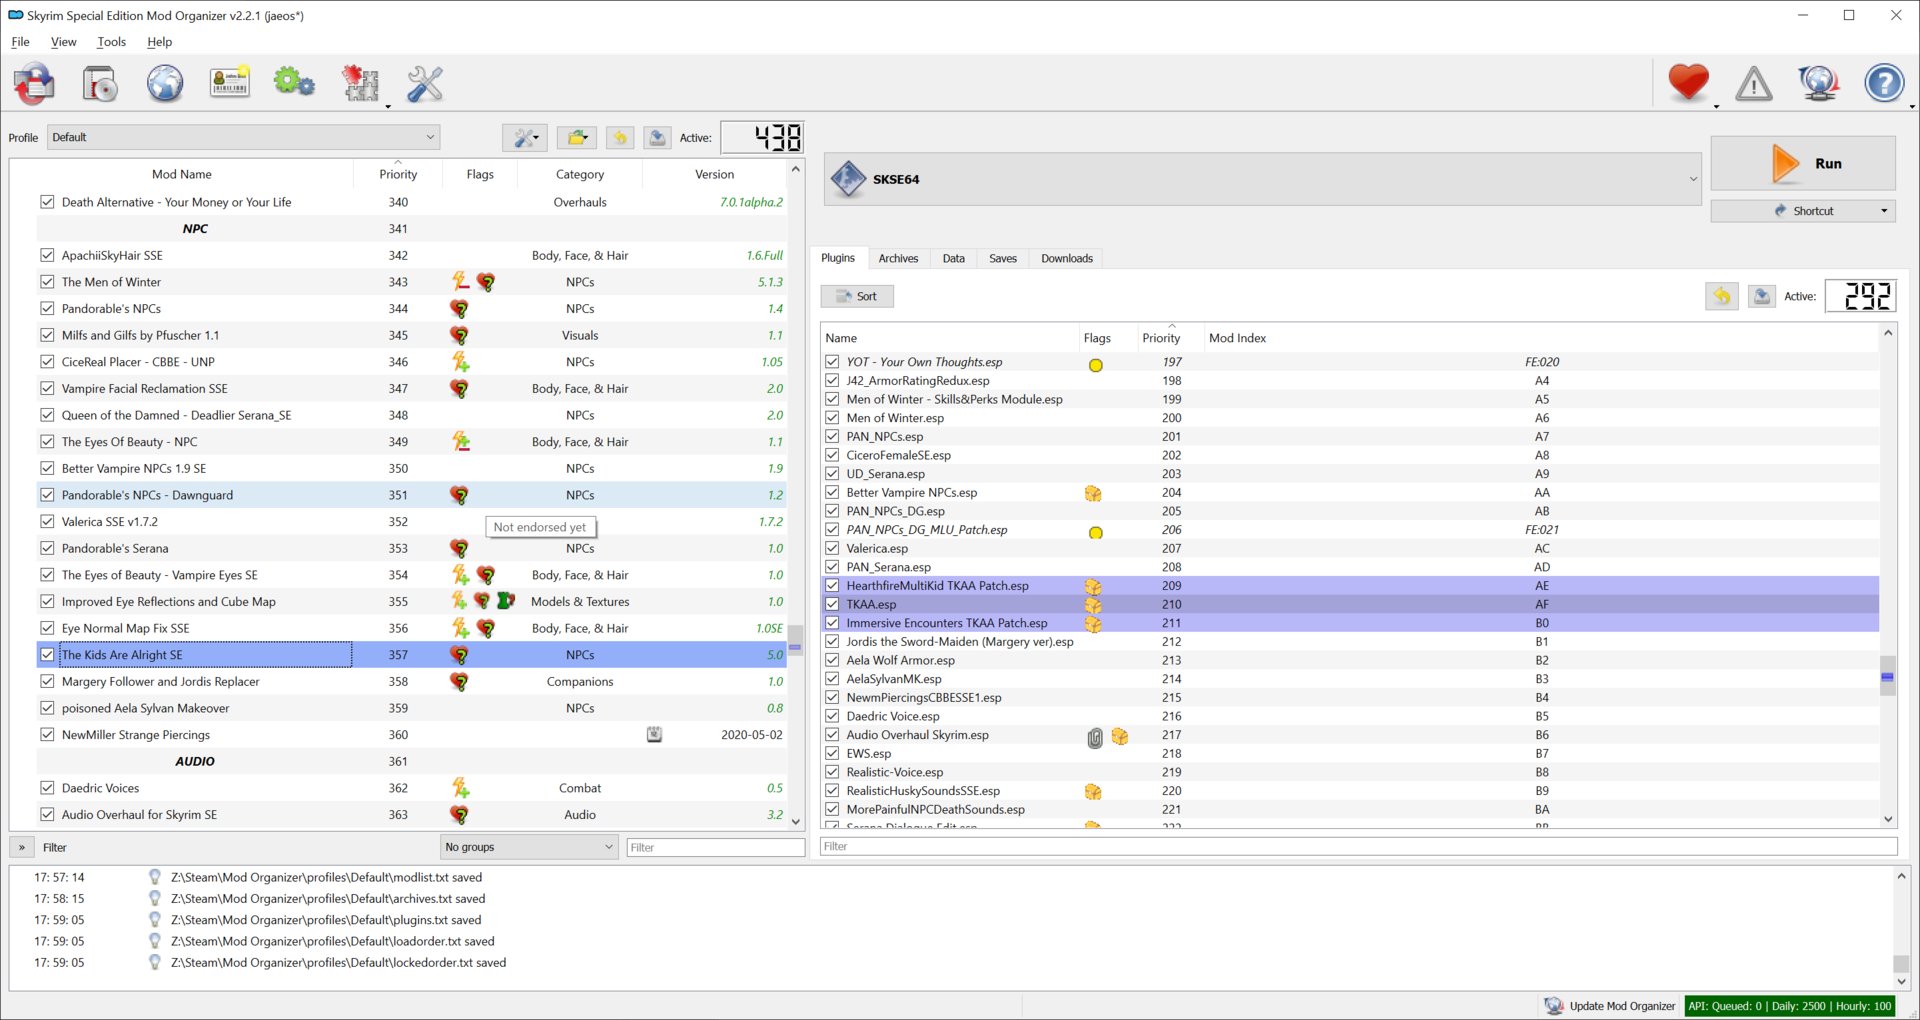The width and height of the screenshot is (1920, 1020).
Task: Click Update Mod Organizer status bar icon
Action: pyautogui.click(x=1553, y=1006)
